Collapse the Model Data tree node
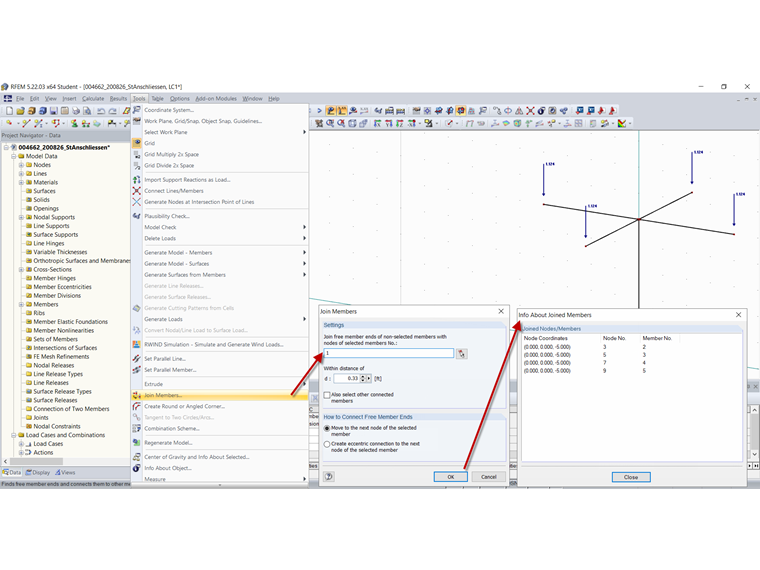 click(14, 157)
